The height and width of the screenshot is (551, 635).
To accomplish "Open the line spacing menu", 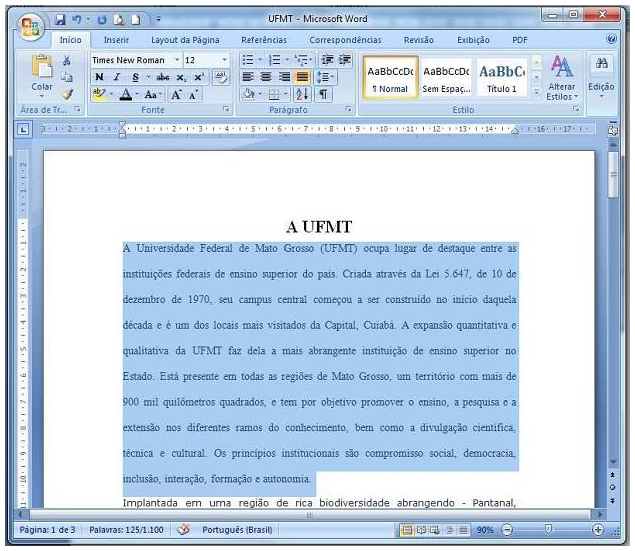I will [x=326, y=77].
